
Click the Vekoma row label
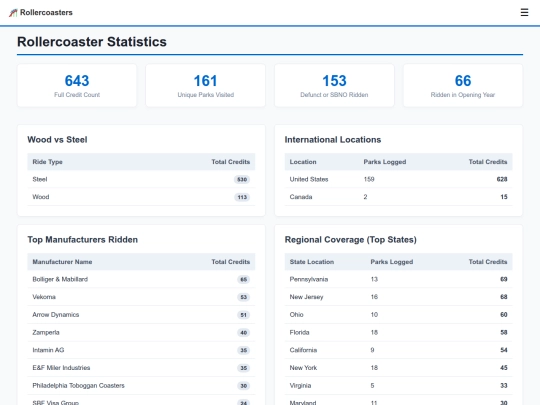(44, 297)
